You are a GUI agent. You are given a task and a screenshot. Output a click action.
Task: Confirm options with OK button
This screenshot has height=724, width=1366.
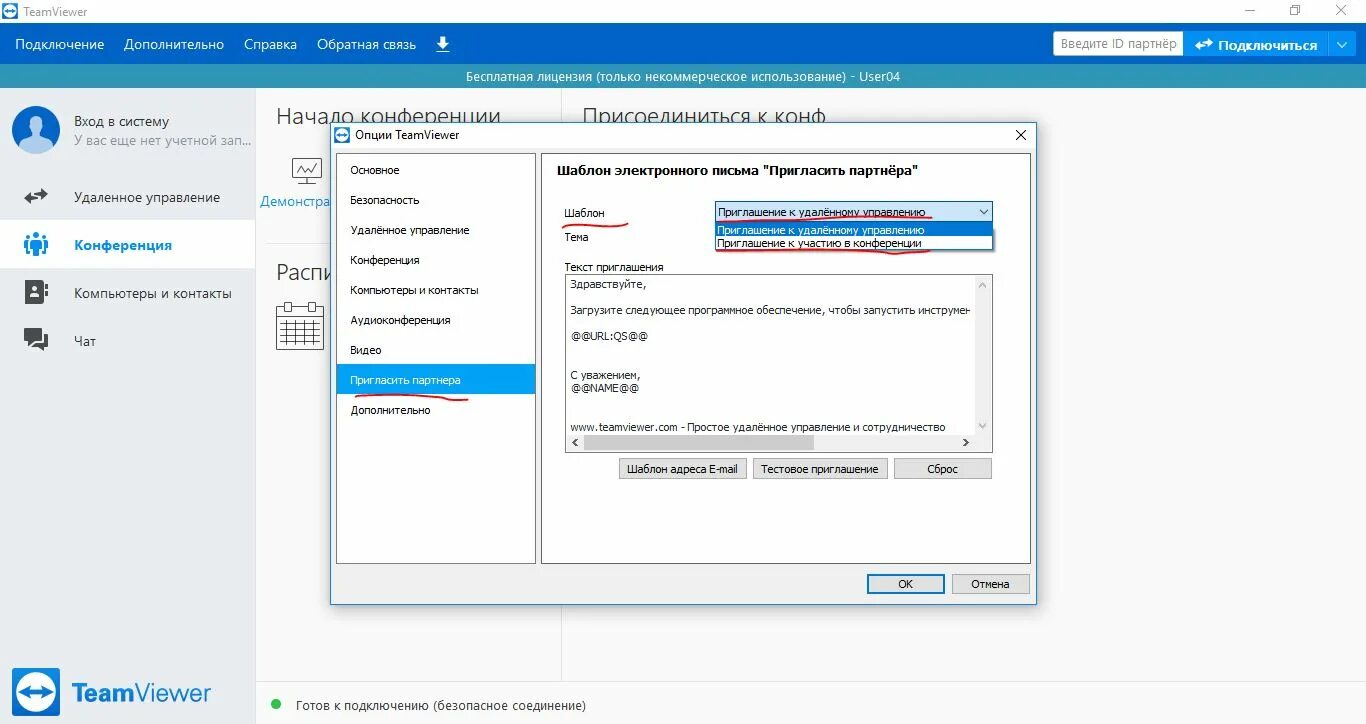906,584
